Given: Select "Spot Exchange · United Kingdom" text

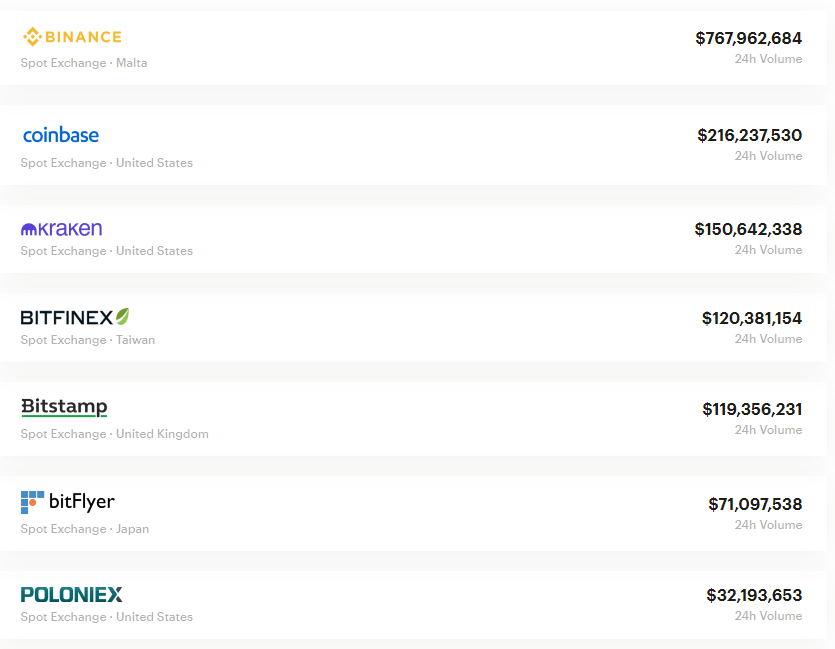Looking at the screenshot, I should point(115,434).
